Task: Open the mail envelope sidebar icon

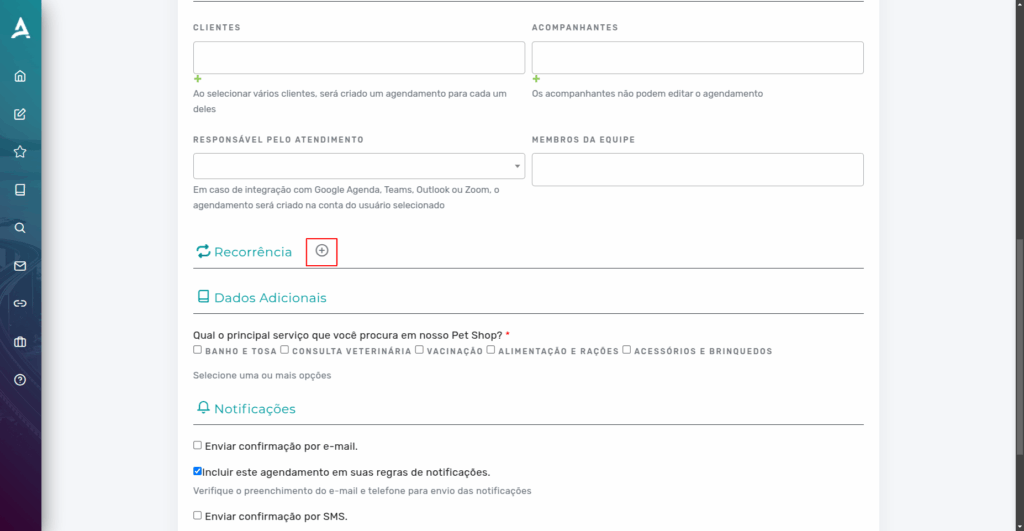Action: pos(20,266)
